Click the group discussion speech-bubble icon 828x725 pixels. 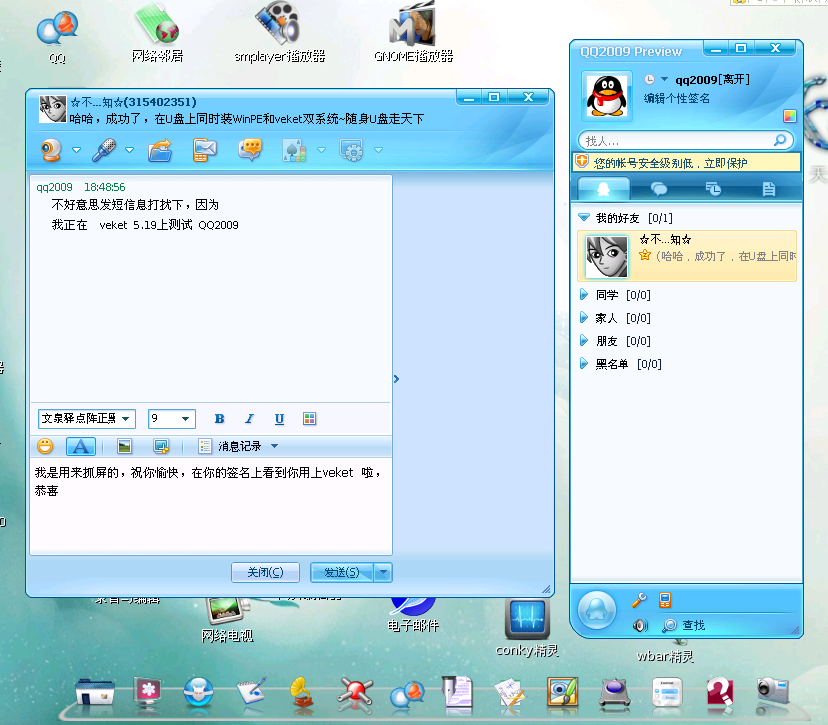click(250, 150)
